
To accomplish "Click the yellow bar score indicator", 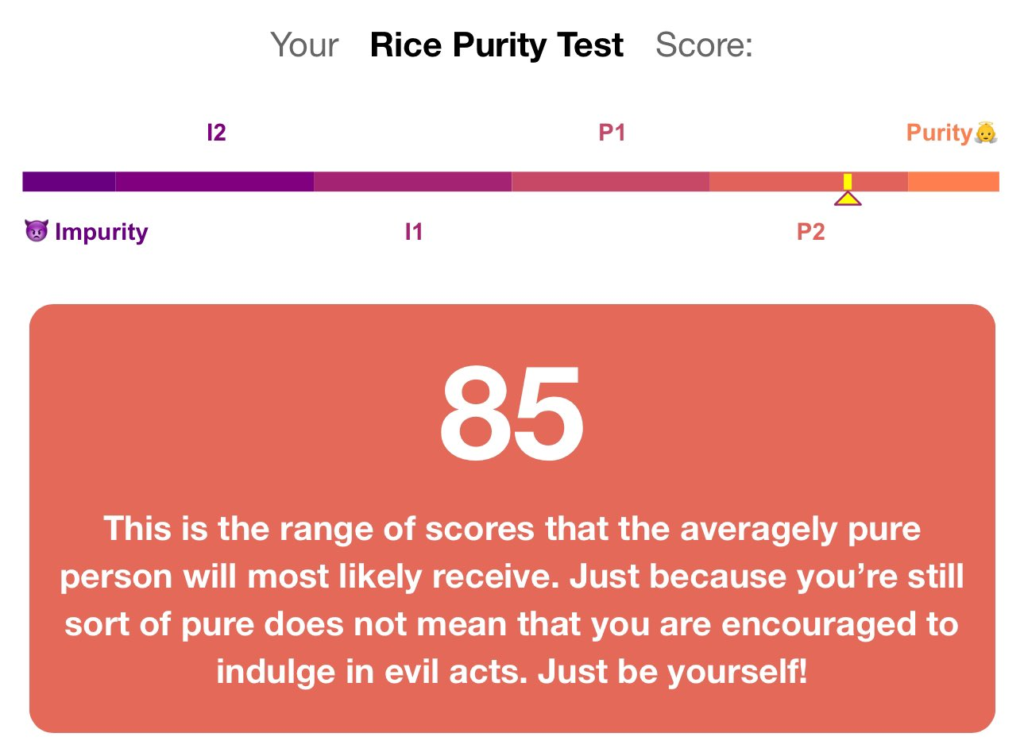I will pos(848,181).
